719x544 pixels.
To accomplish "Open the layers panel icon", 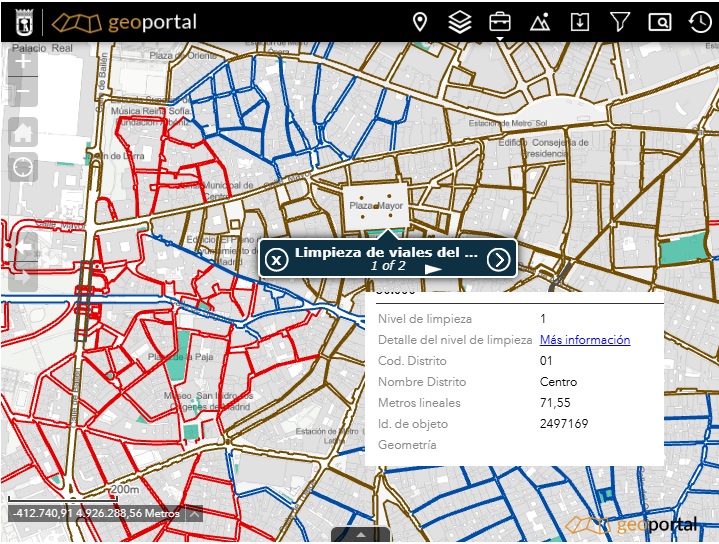I will coord(459,22).
